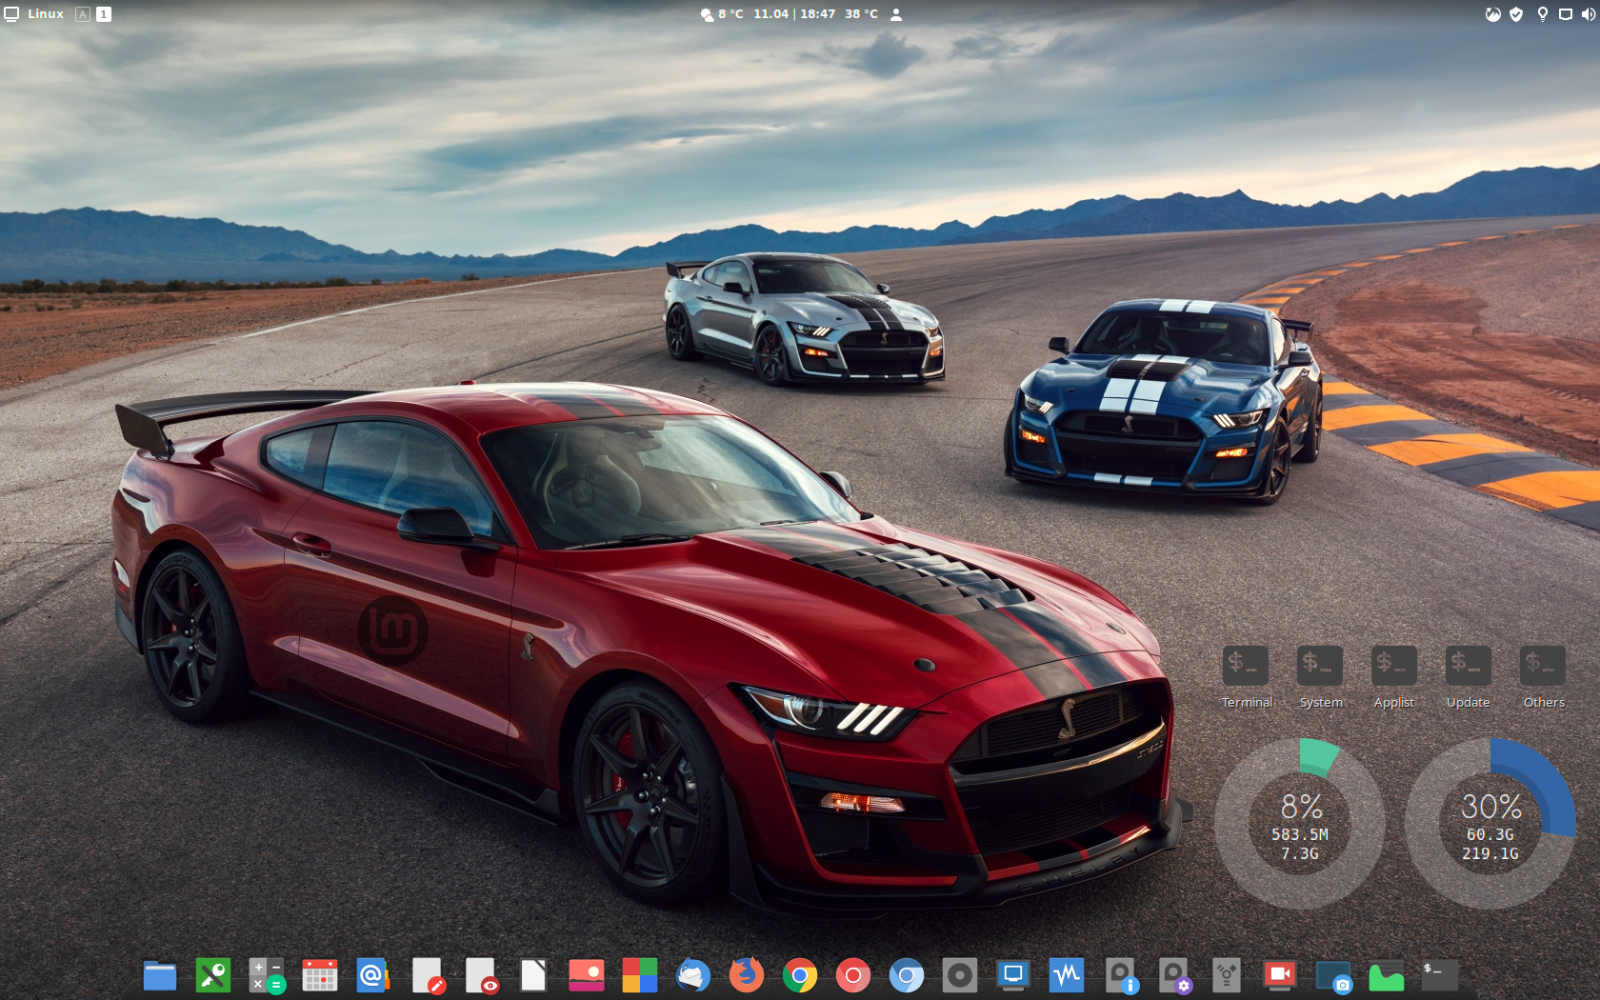The width and height of the screenshot is (1600, 1000).
Task: Launch Terminal via the desktop widget
Action: point(1246,666)
